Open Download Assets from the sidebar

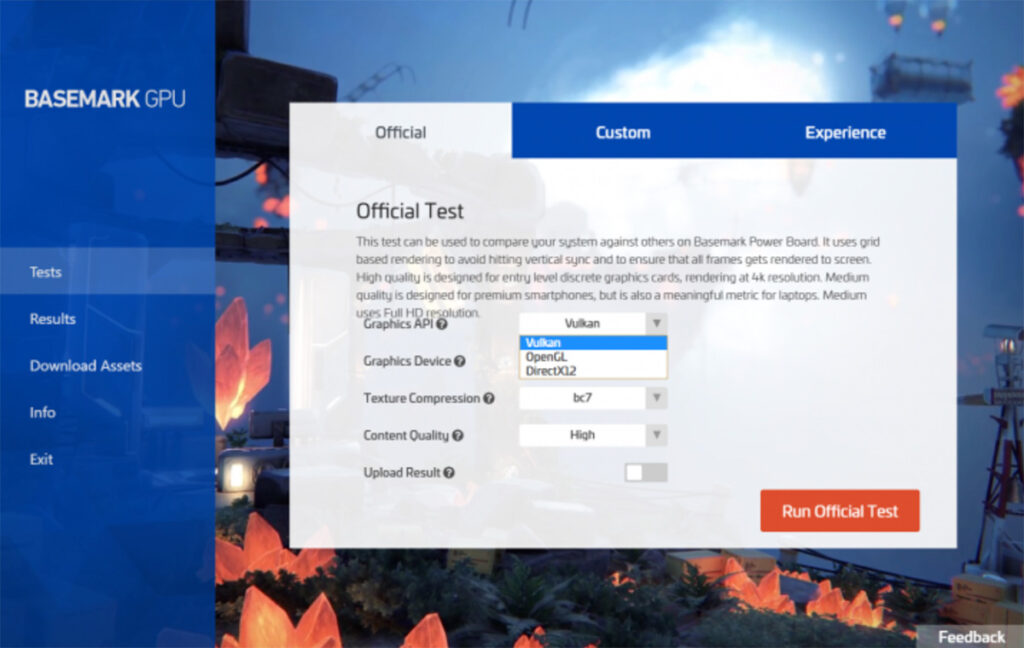(x=84, y=366)
